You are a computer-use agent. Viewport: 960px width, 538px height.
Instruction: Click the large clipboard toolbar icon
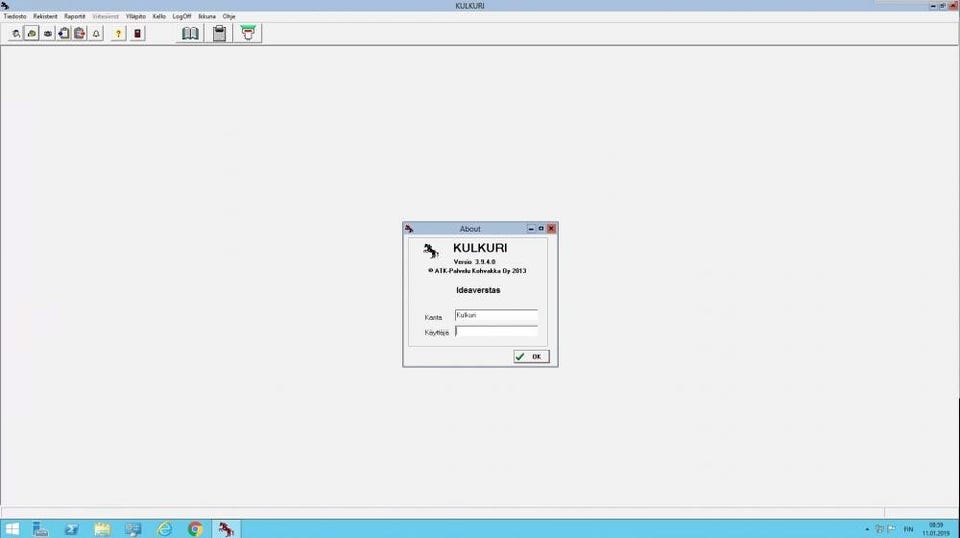[x=220, y=33]
